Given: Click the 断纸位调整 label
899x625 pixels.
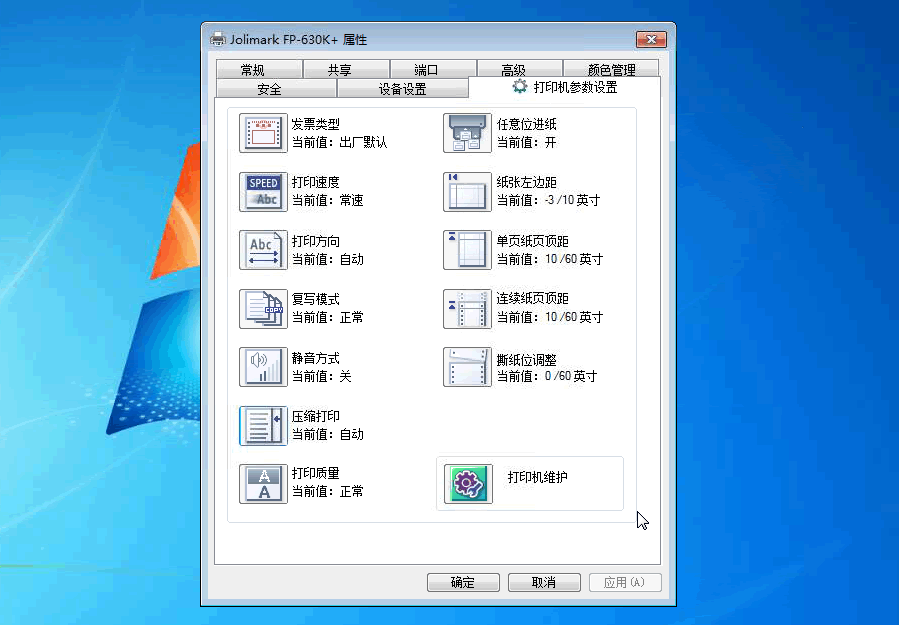Looking at the screenshot, I should click(x=526, y=360).
